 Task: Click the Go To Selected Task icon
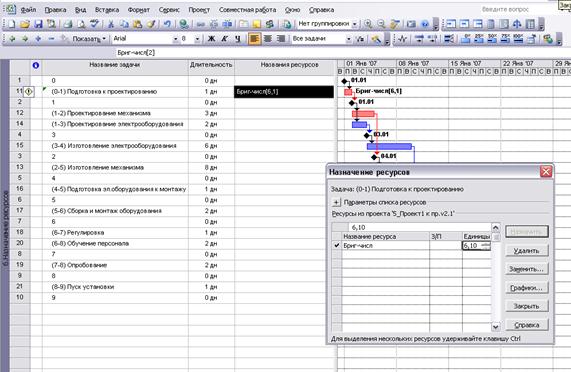pos(394,24)
